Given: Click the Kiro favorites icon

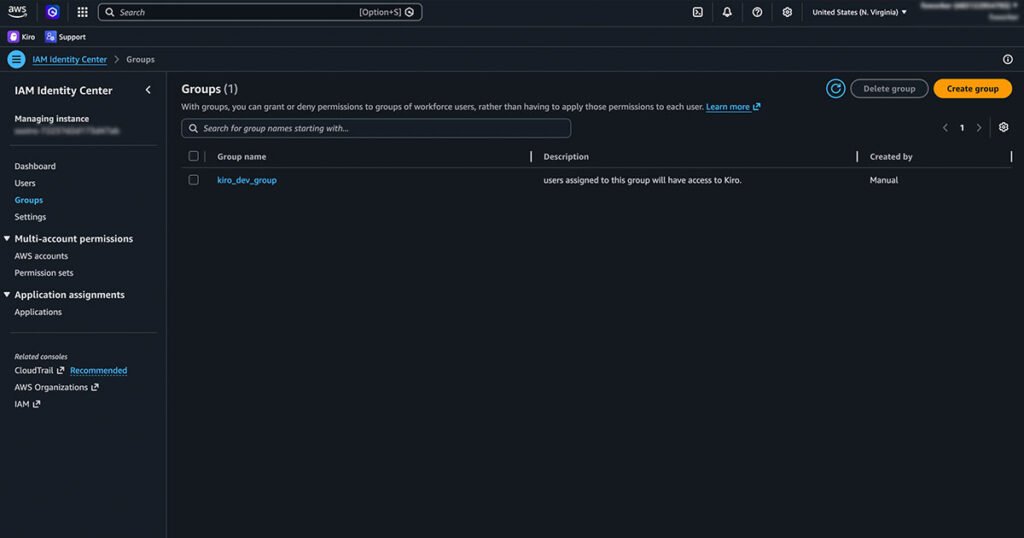Looking at the screenshot, I should pos(13,37).
